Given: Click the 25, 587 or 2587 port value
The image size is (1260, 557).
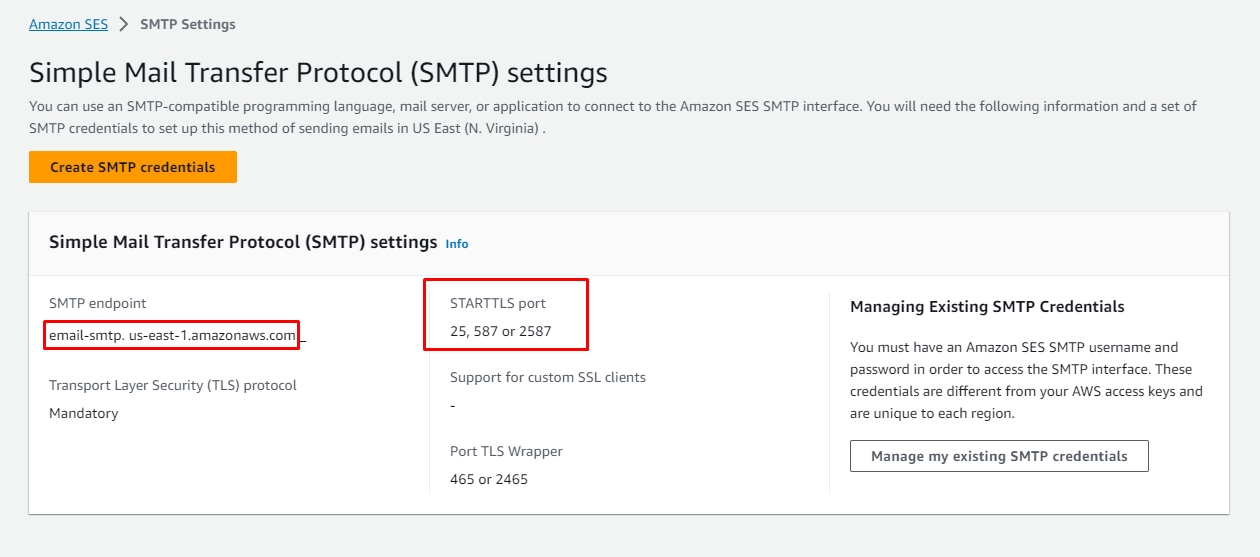Looking at the screenshot, I should pos(500,331).
